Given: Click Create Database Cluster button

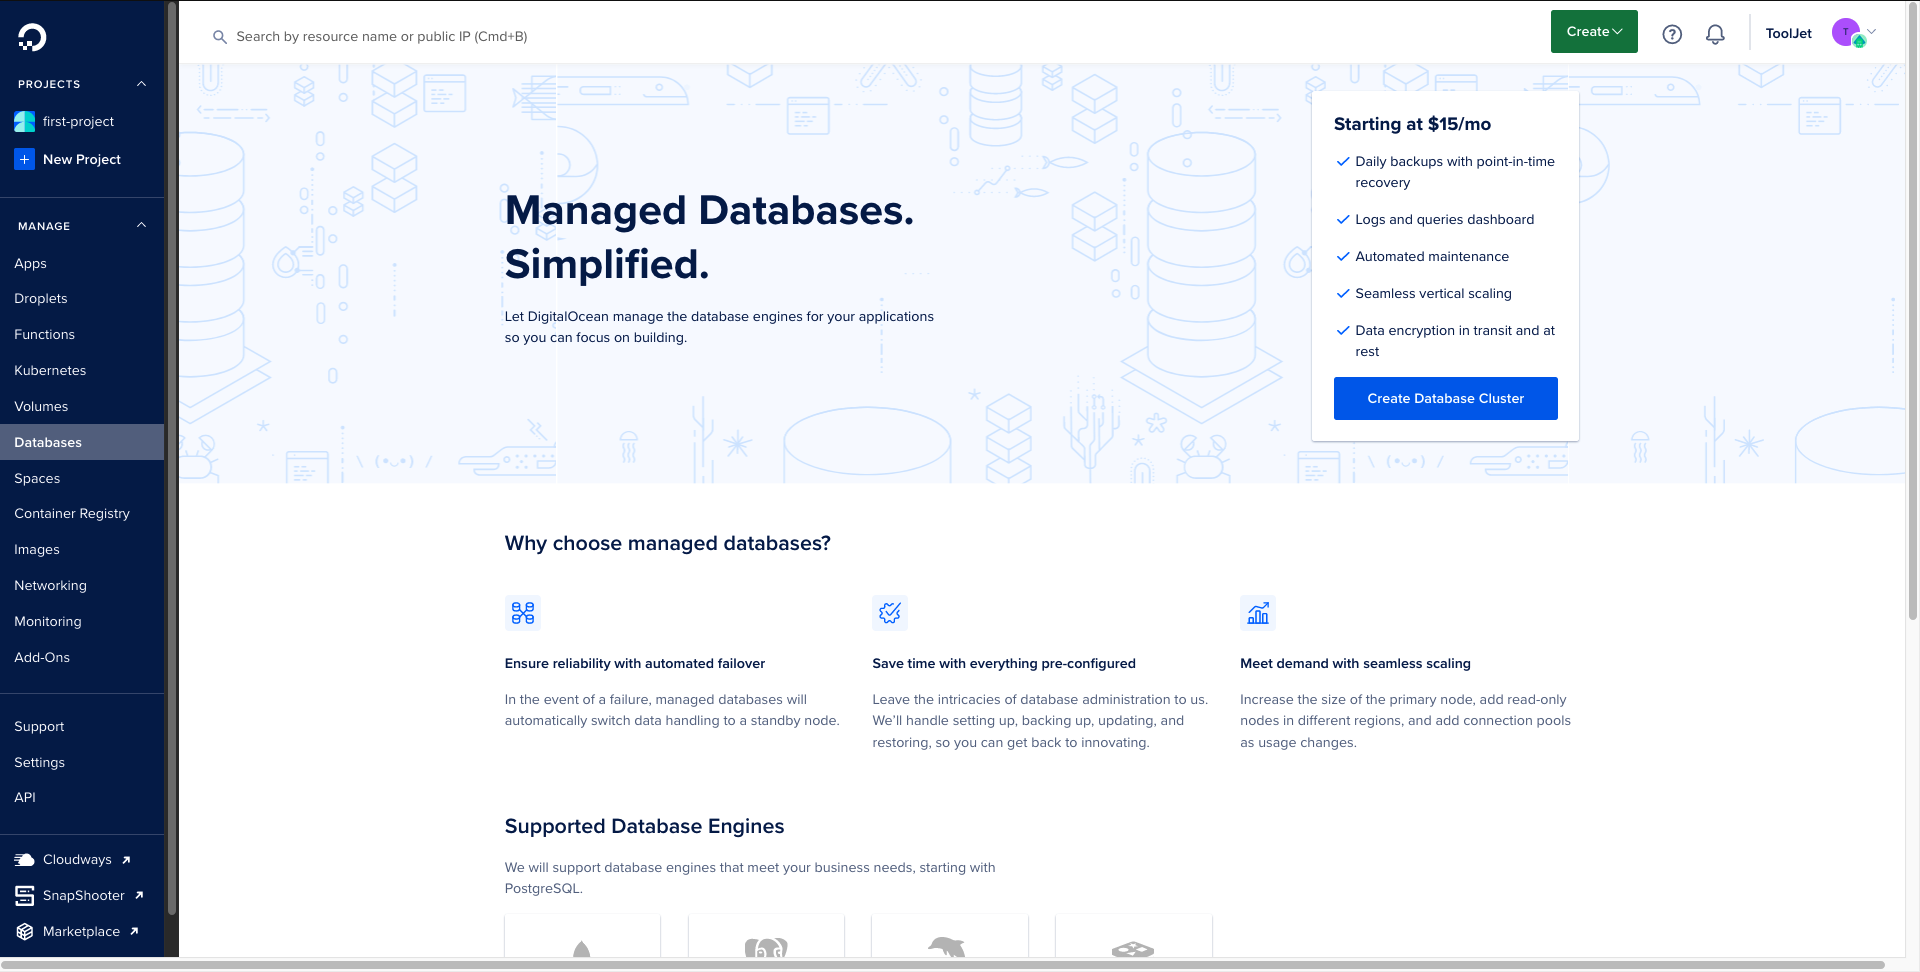Looking at the screenshot, I should point(1445,399).
